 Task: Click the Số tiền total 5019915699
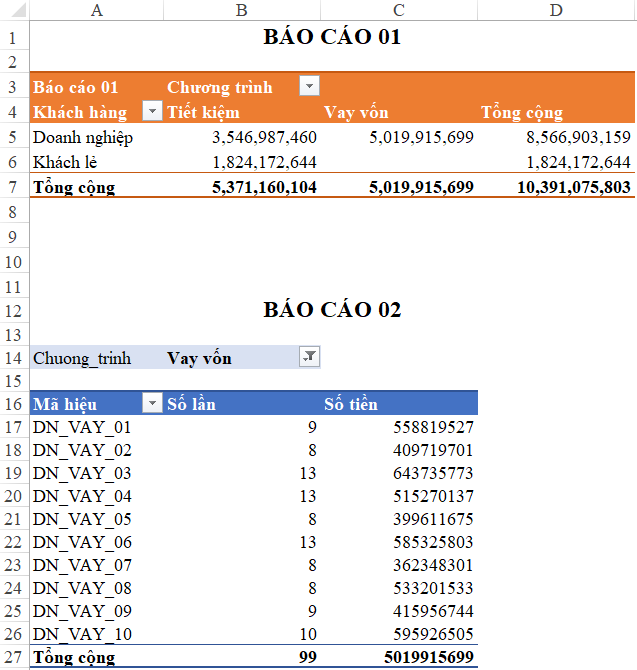pos(429,657)
